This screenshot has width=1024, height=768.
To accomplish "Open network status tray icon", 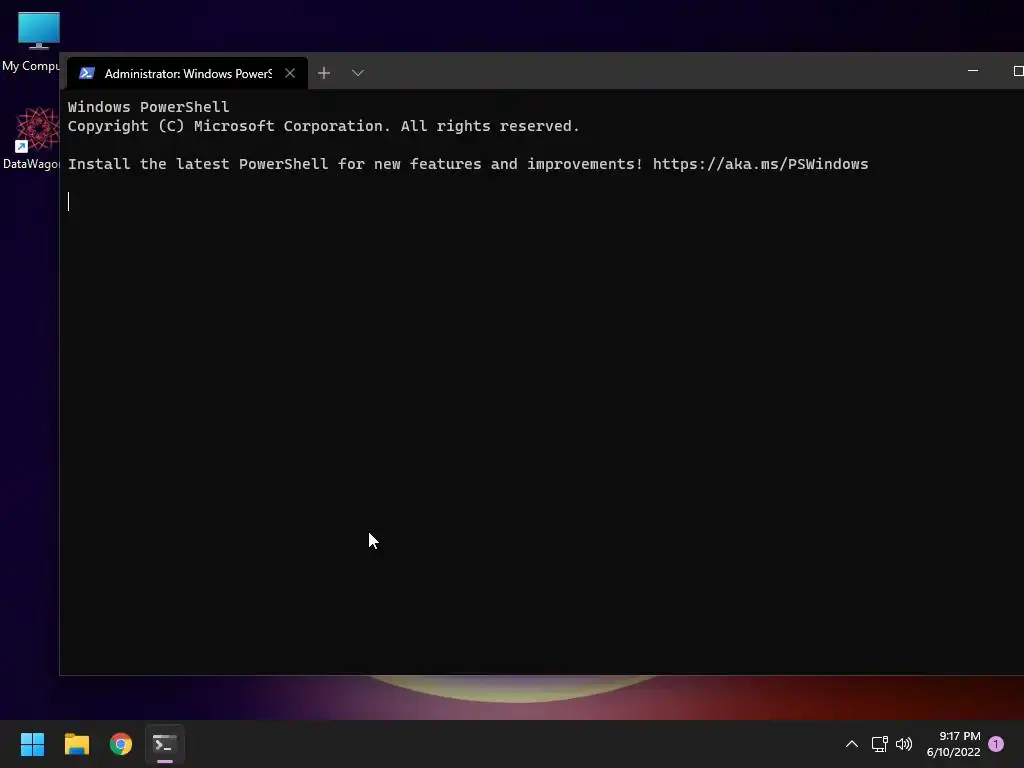I will (x=880, y=744).
